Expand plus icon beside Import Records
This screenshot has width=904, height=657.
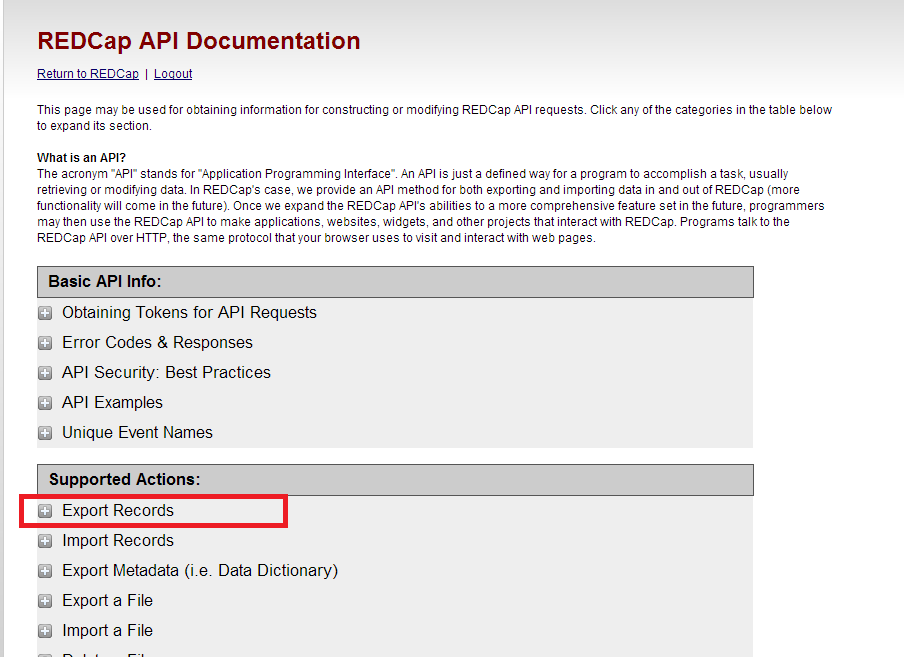45,541
